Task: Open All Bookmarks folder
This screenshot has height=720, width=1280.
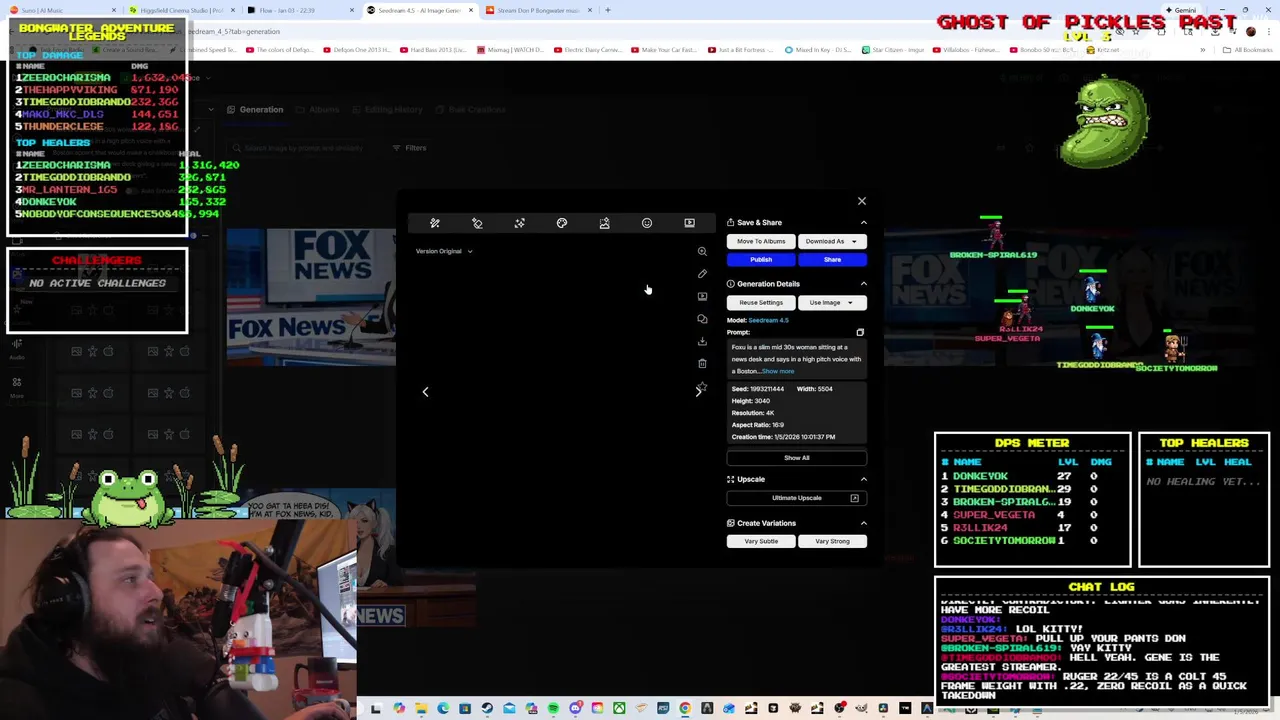Action: (1248, 50)
